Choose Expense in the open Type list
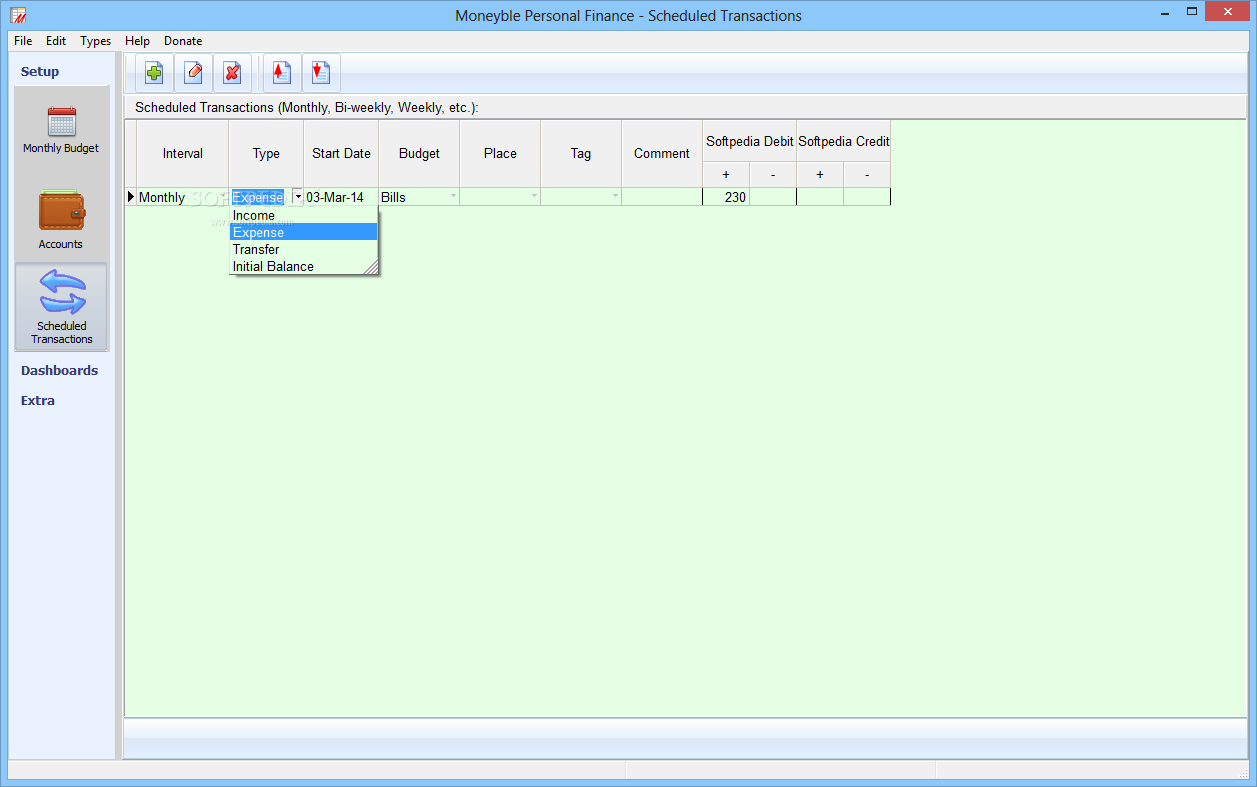1257x787 pixels. (x=304, y=232)
